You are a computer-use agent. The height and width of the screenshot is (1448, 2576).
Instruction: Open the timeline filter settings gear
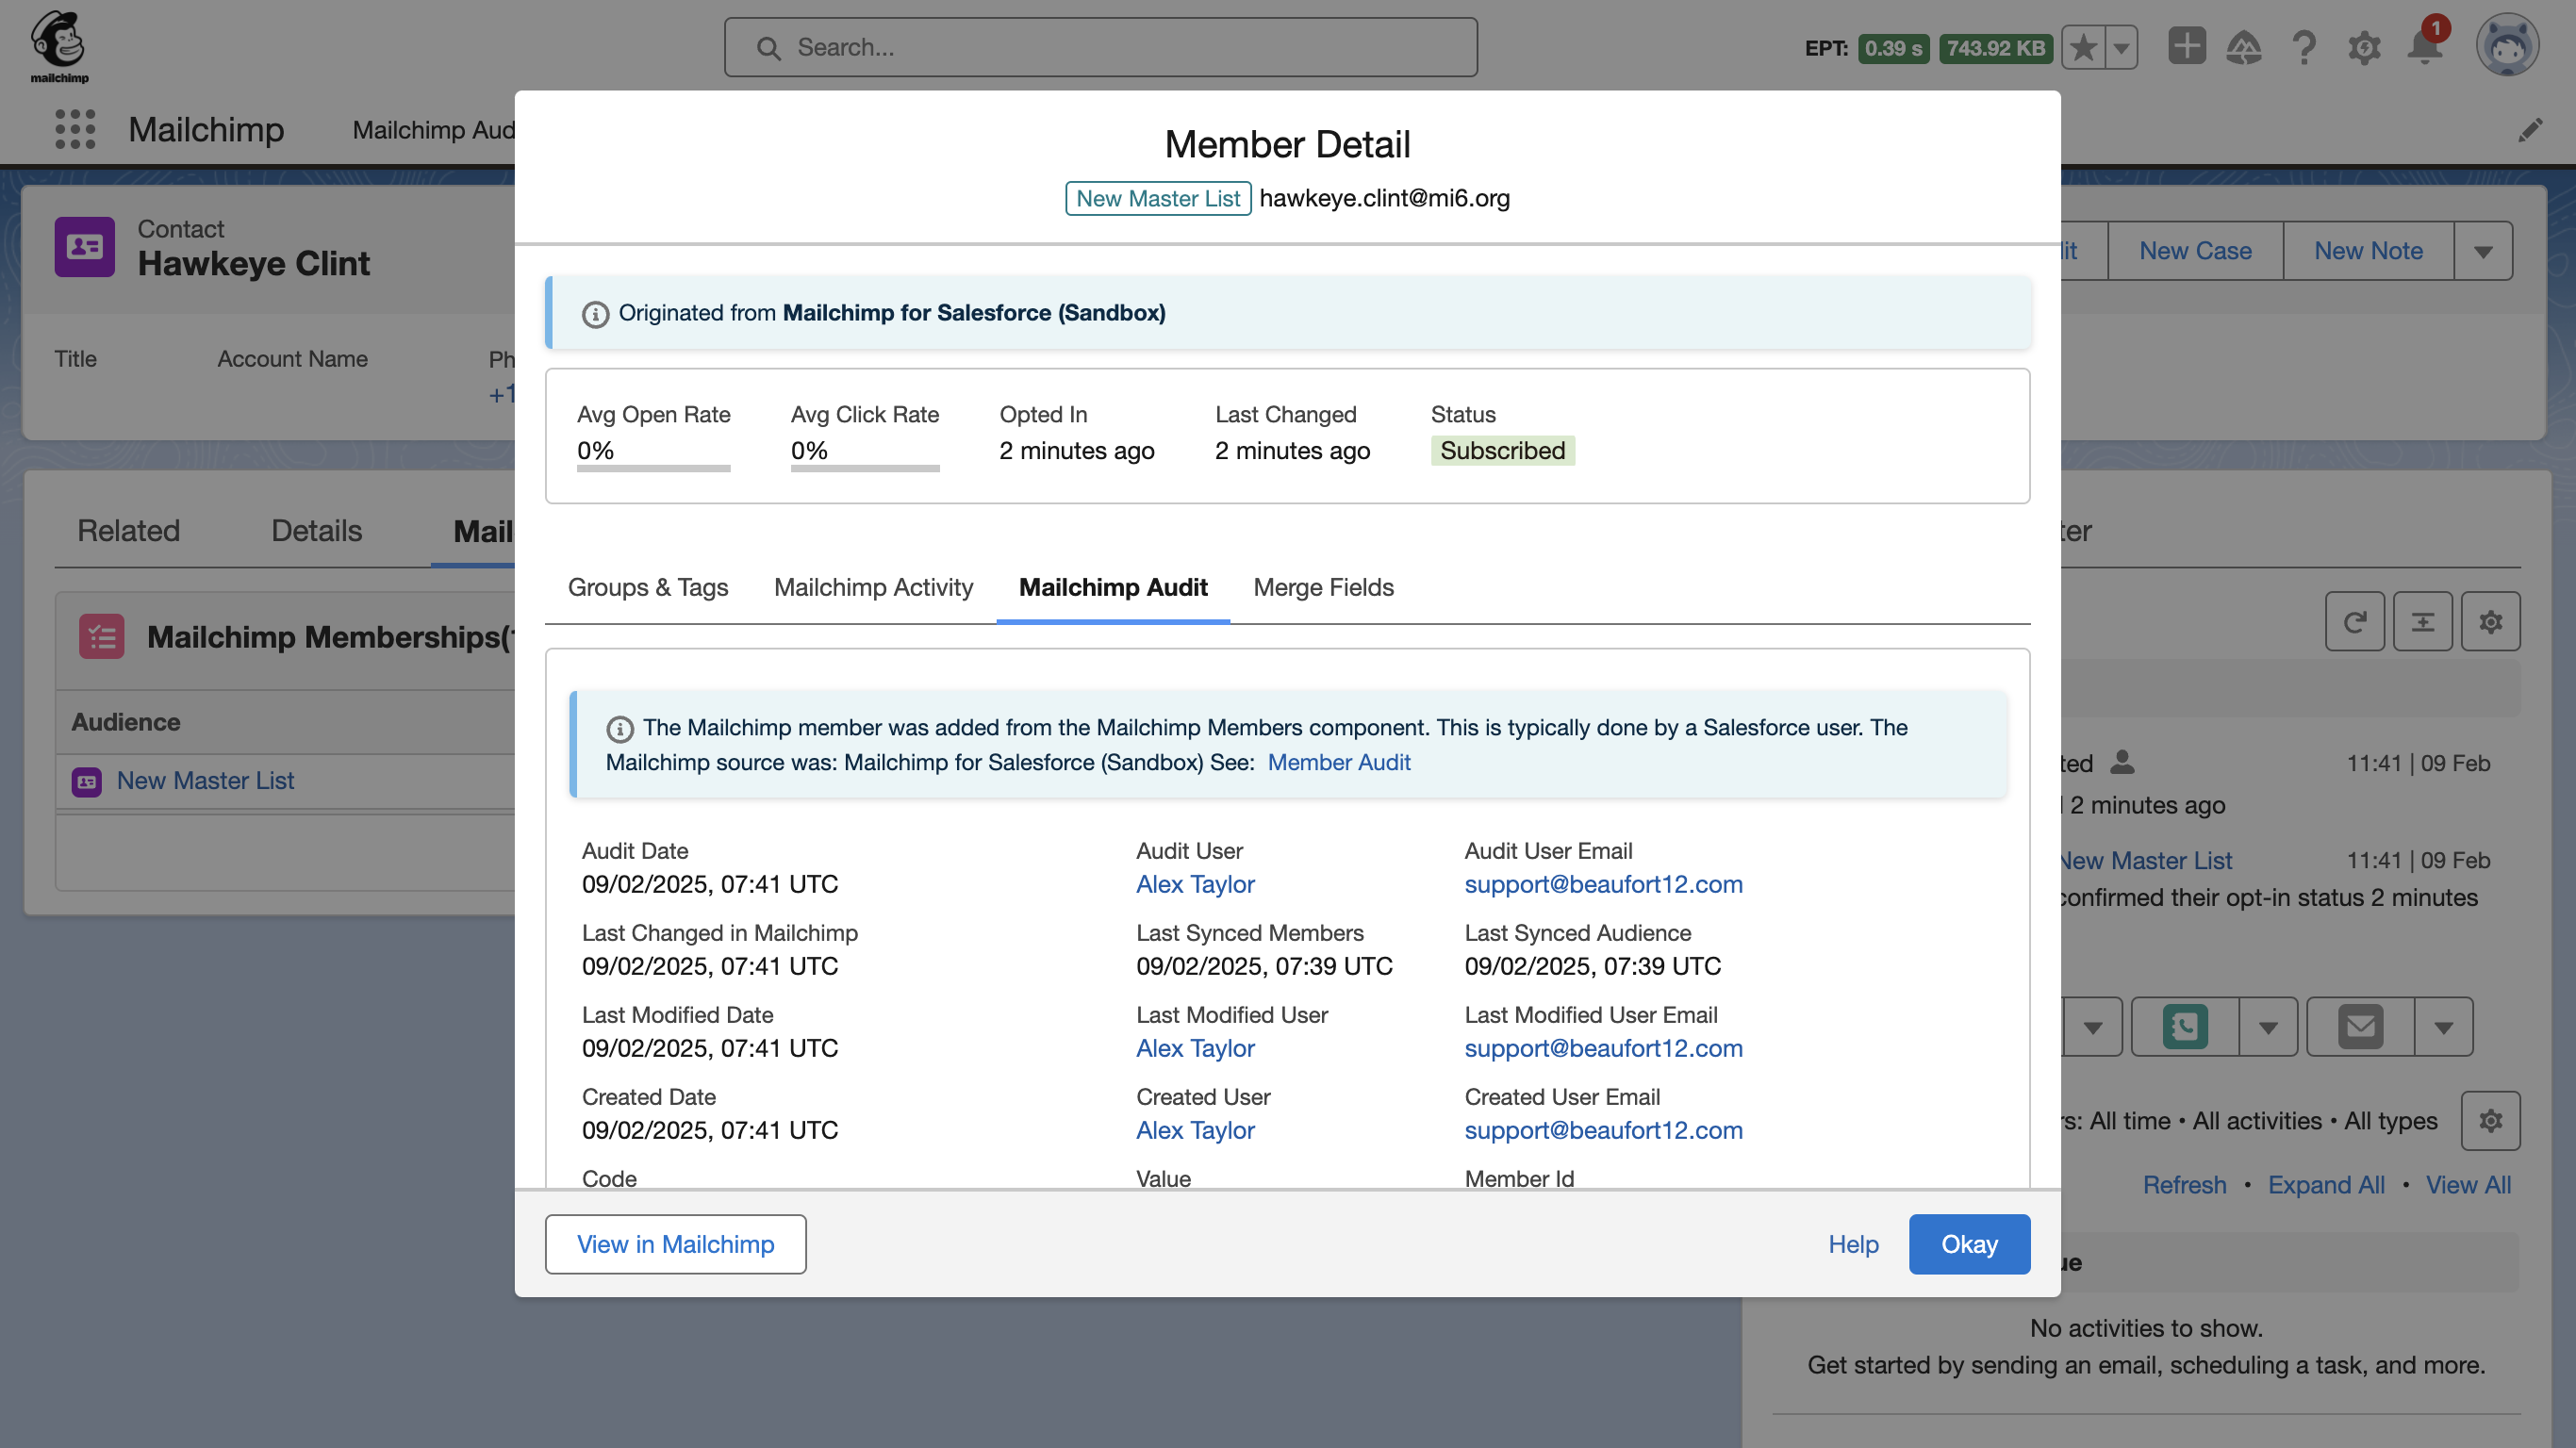(x=2491, y=1121)
